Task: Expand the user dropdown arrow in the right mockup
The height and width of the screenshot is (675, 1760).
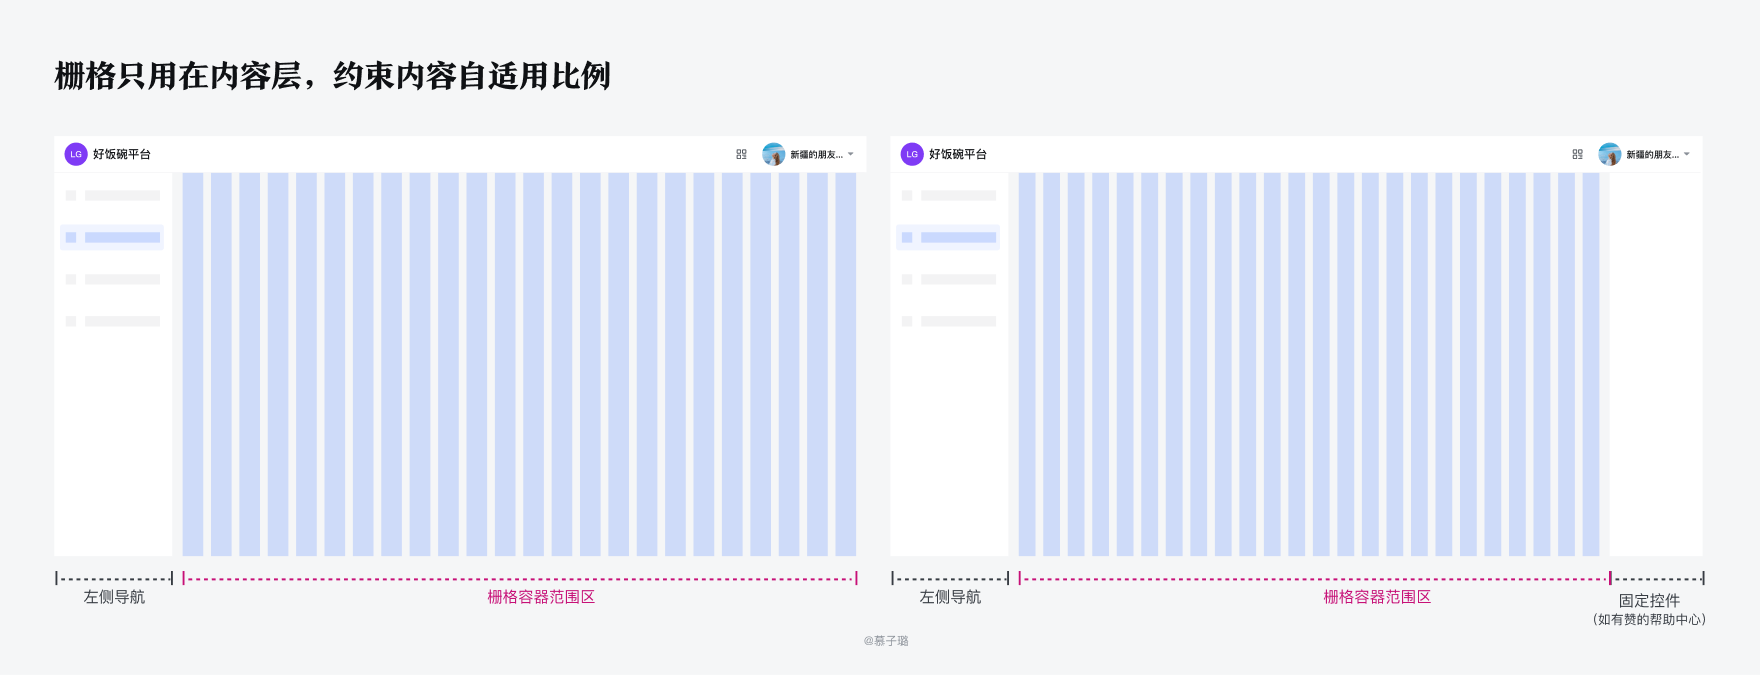Action: point(1687,154)
